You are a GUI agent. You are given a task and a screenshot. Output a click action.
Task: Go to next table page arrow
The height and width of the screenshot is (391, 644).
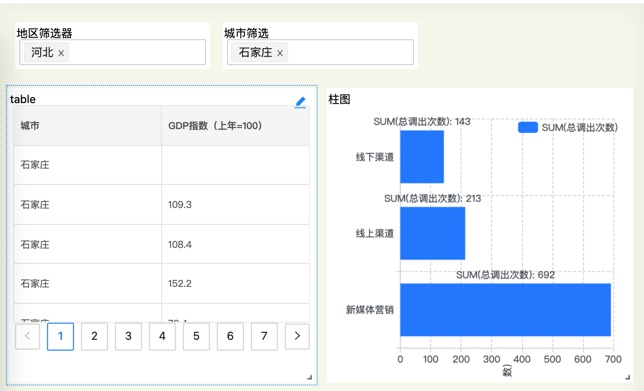[x=297, y=336]
